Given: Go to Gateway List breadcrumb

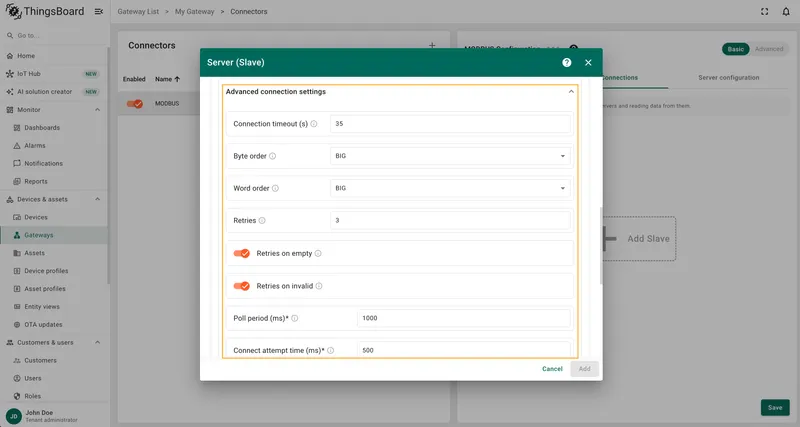Looking at the screenshot, I should (x=138, y=11).
